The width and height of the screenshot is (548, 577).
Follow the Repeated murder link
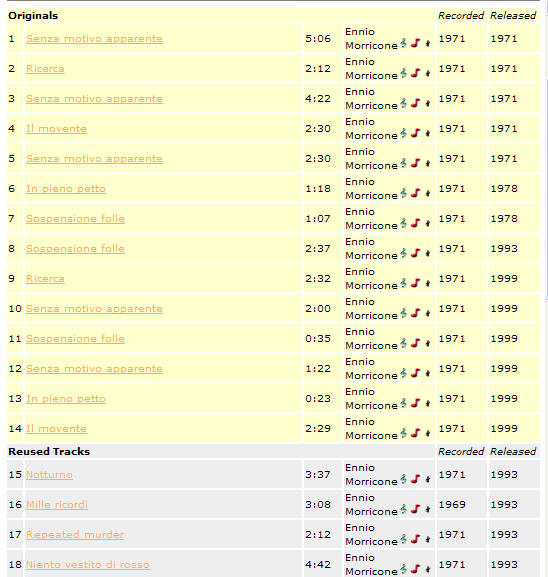75,535
